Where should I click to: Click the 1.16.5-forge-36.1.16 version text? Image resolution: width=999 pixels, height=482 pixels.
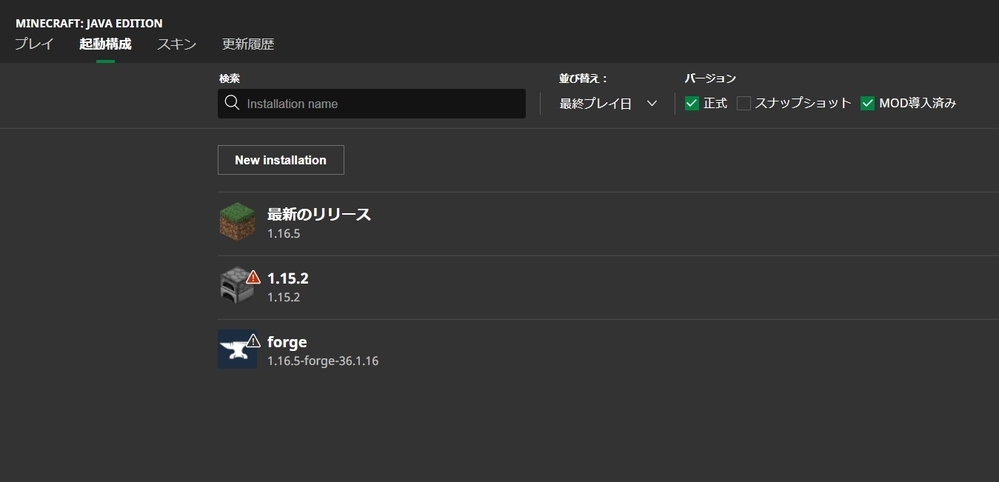pos(322,361)
